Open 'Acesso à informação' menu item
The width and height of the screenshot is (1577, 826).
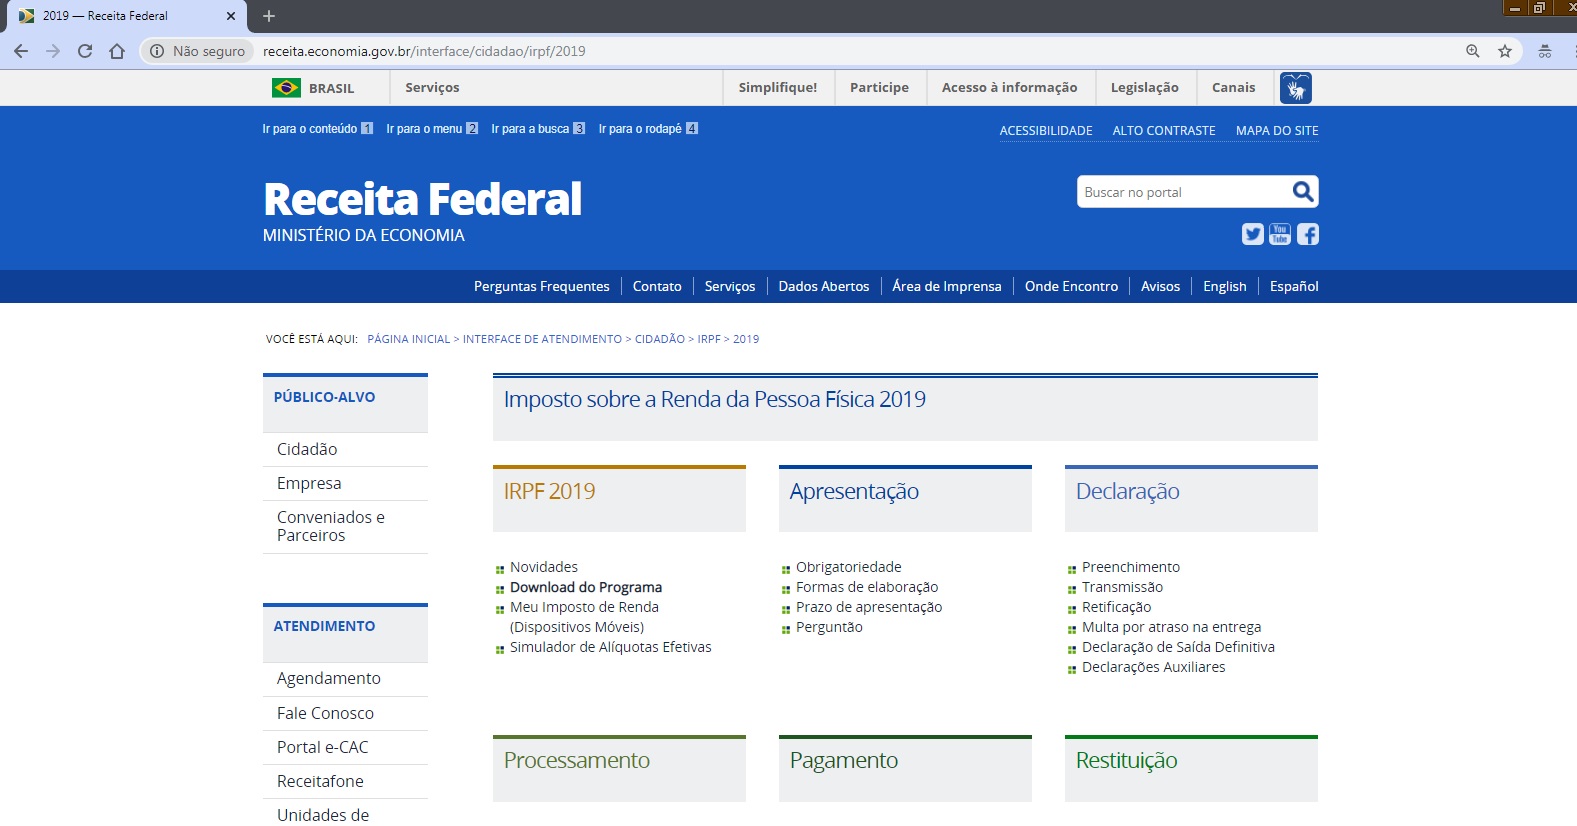[x=1010, y=88]
